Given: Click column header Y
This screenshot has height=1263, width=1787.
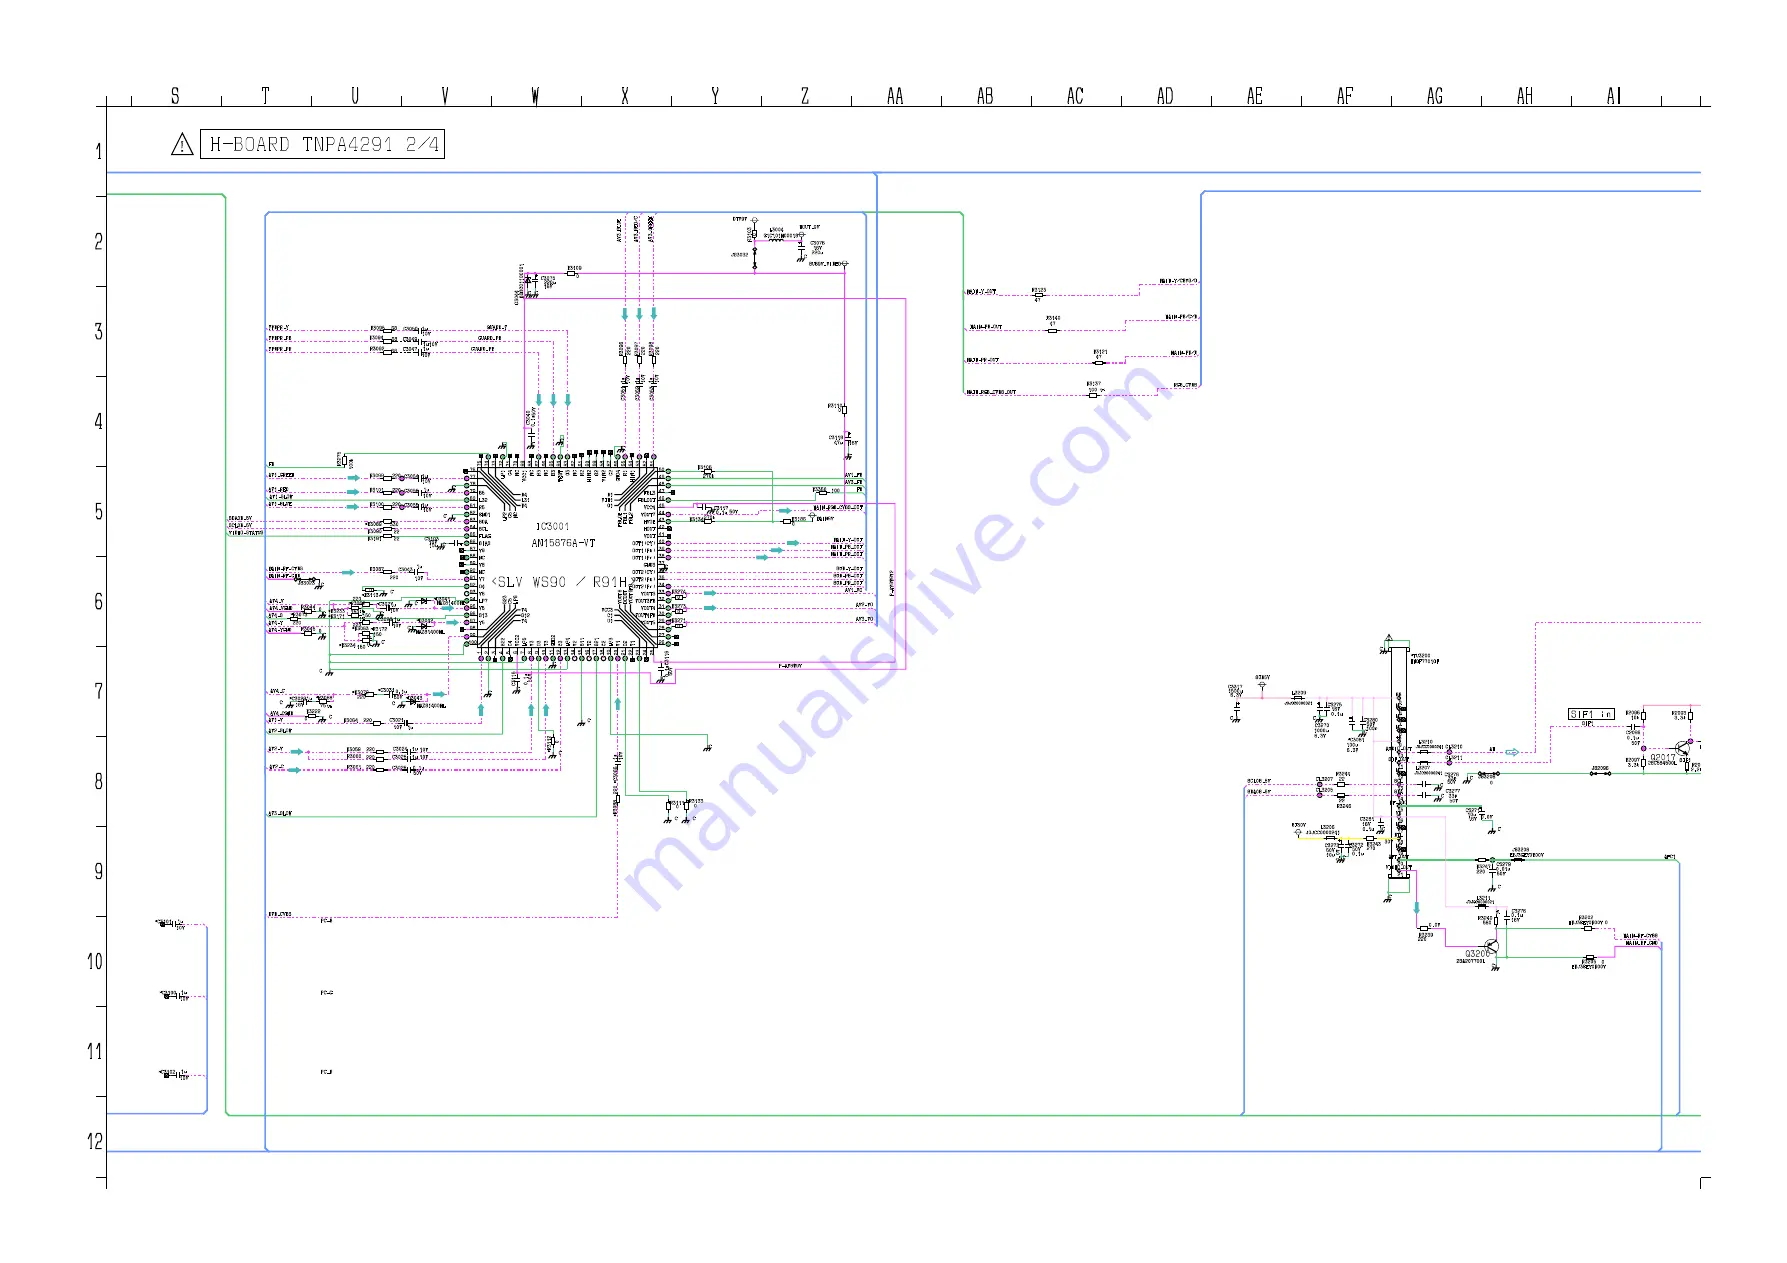Looking at the screenshot, I should (715, 96).
